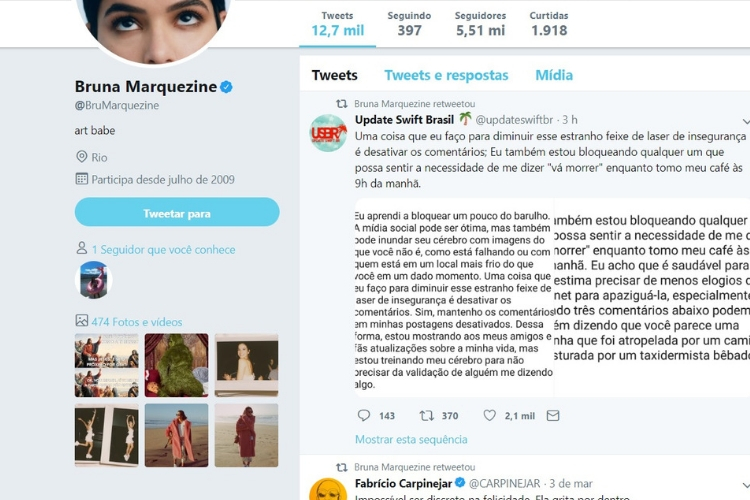Retweet the Update Swift Brasil tweet
The image size is (750, 500).
point(426,415)
